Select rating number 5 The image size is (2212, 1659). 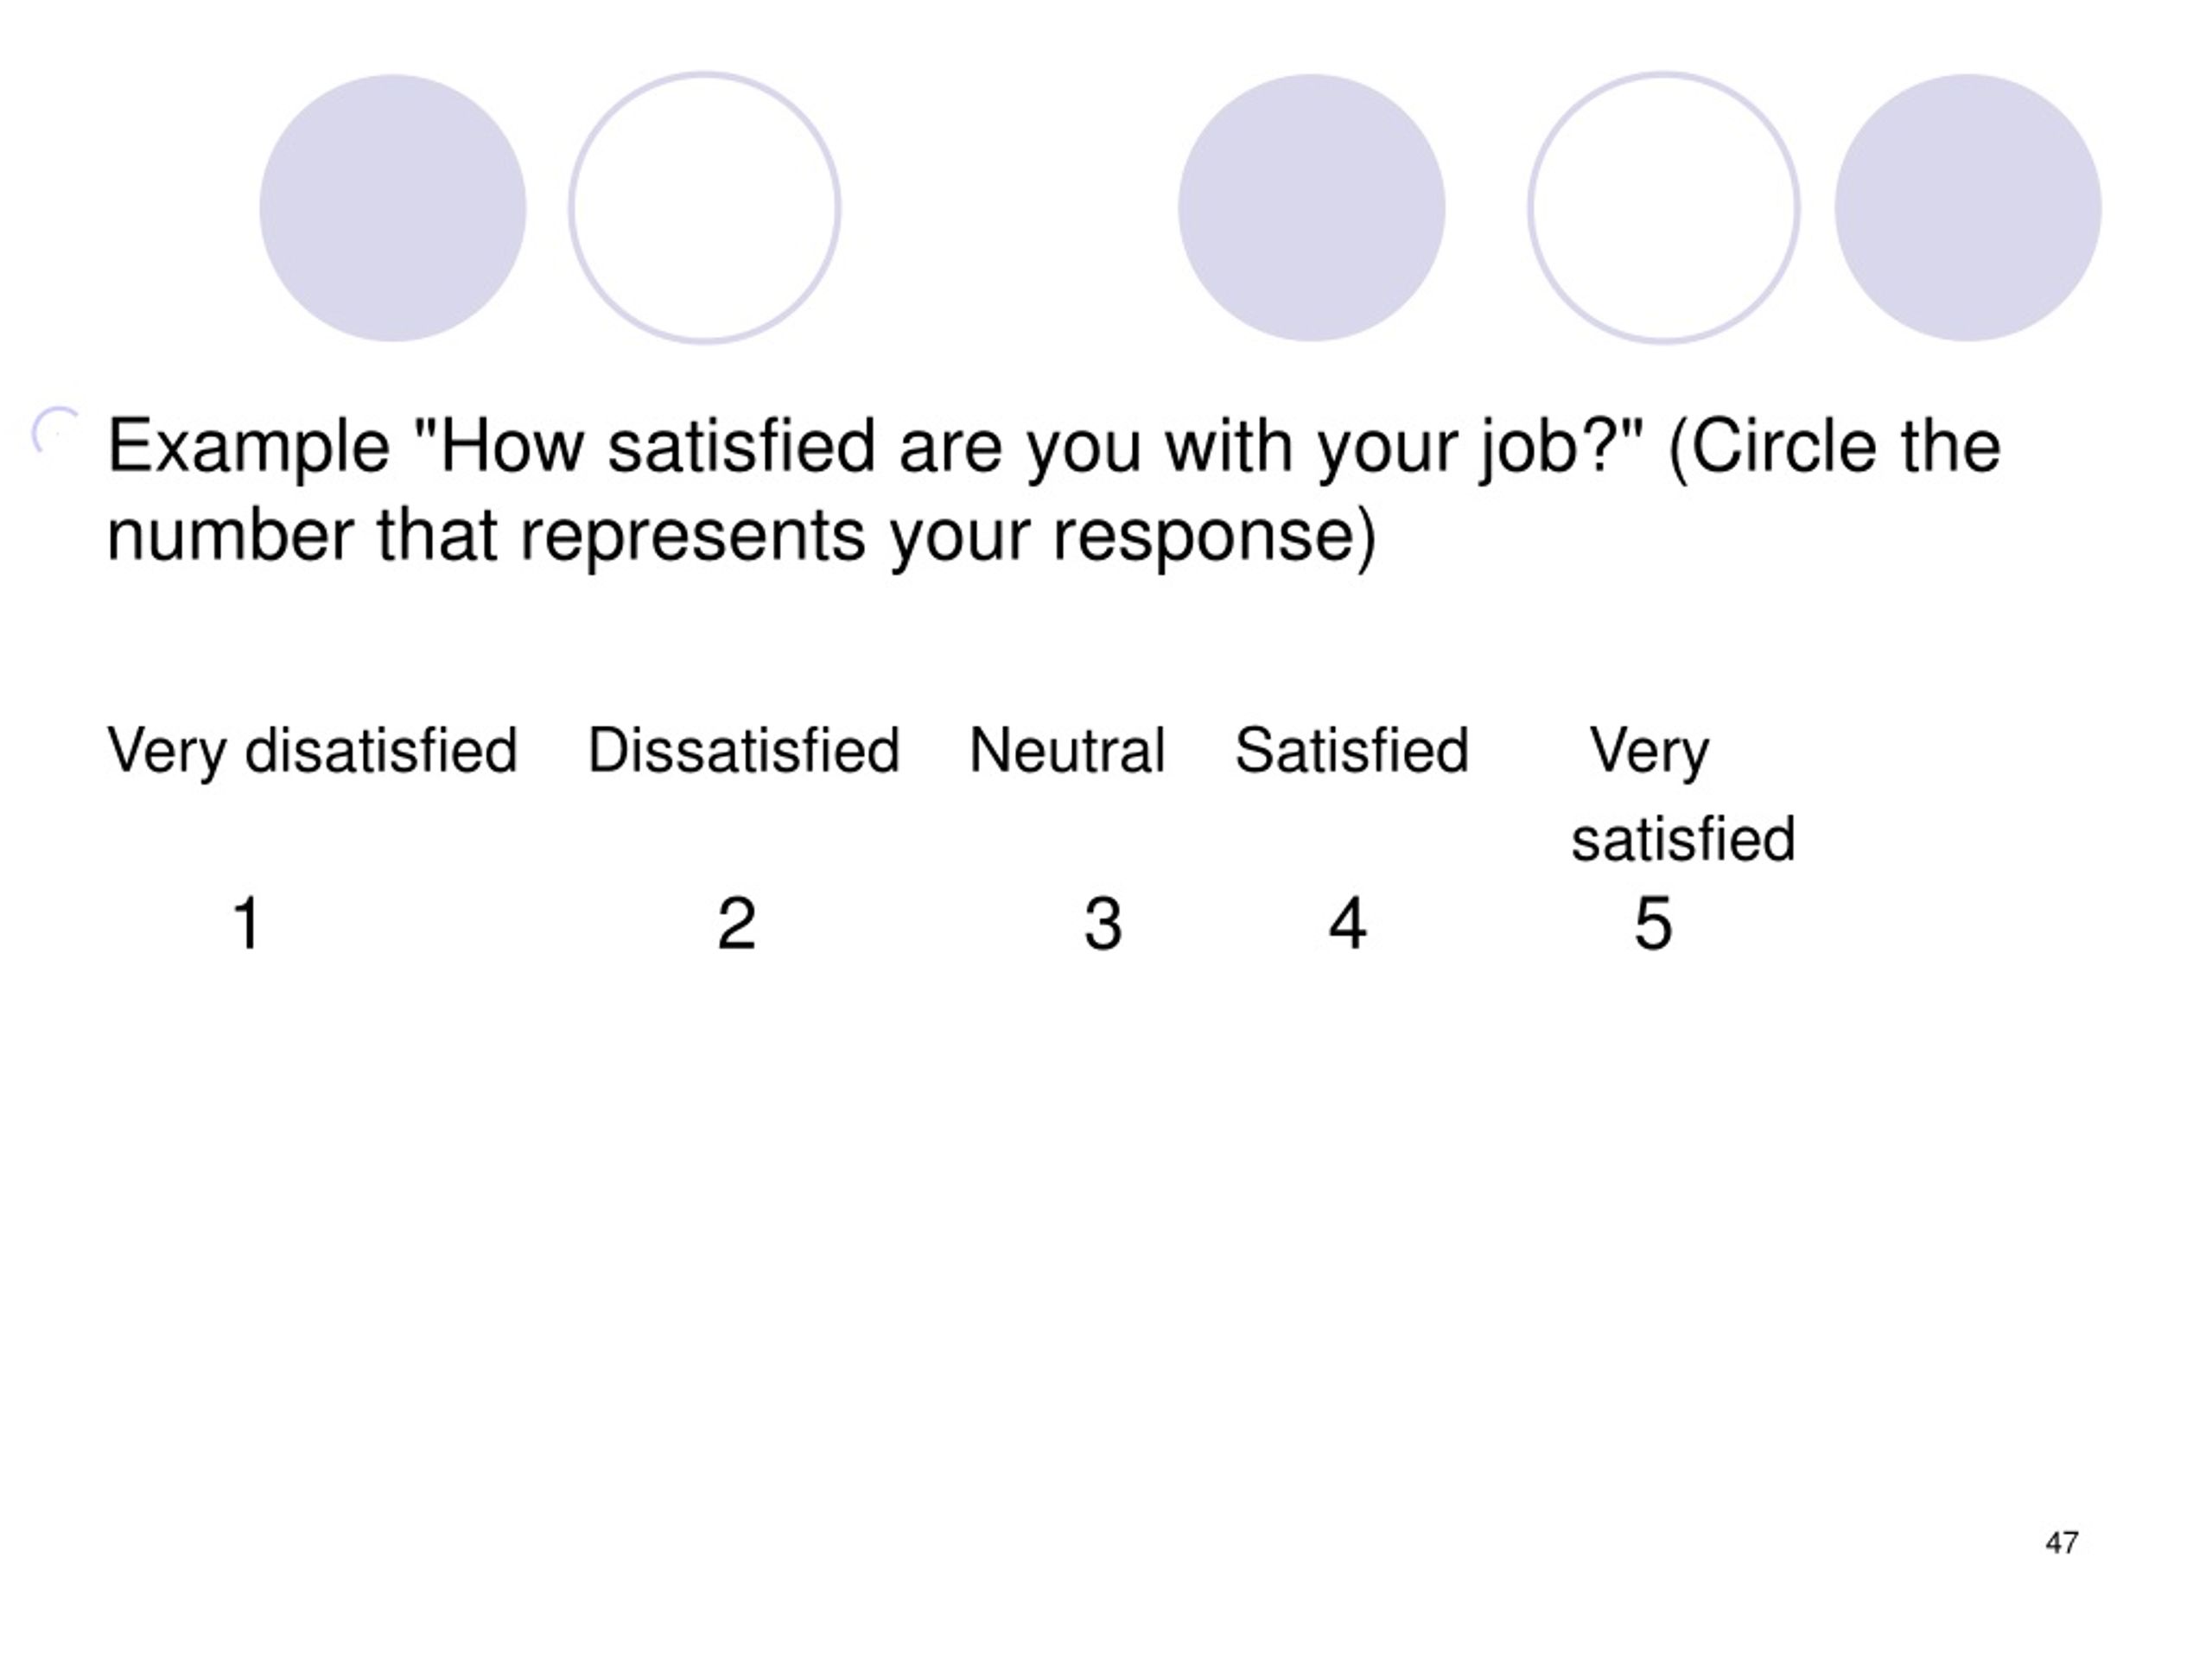(1653, 923)
